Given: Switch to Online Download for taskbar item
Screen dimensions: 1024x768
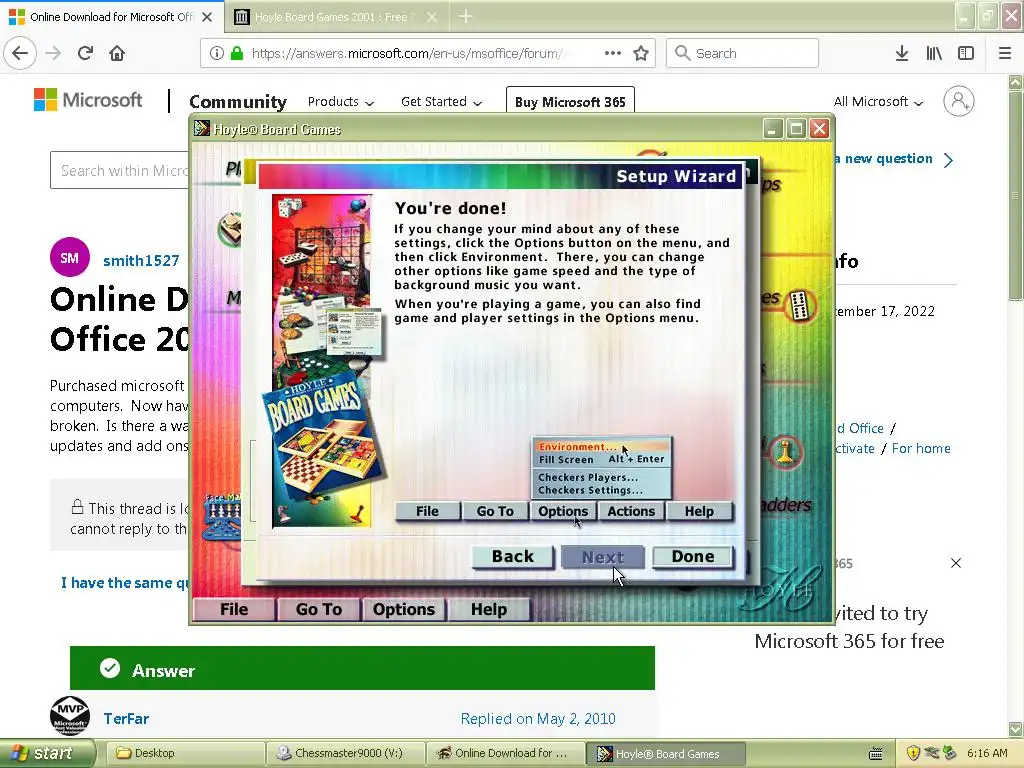Looking at the screenshot, I should pos(505,753).
